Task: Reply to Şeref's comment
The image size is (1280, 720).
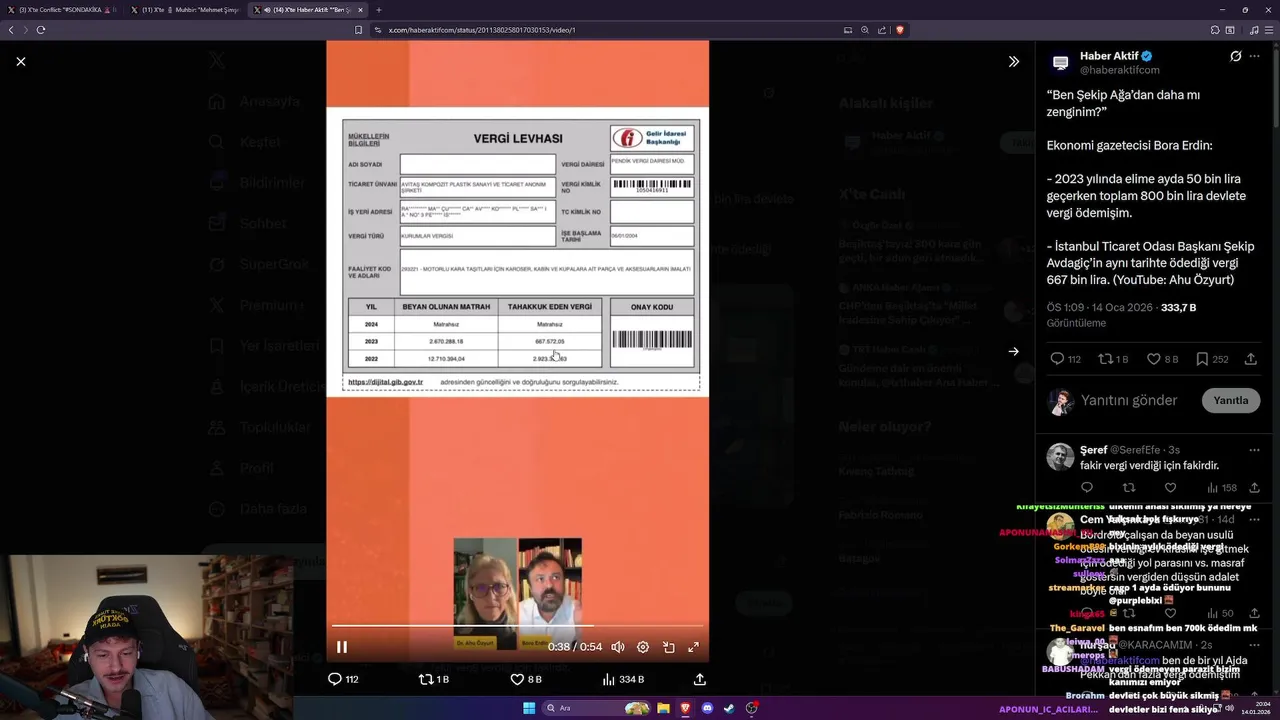Action: click(x=1087, y=488)
